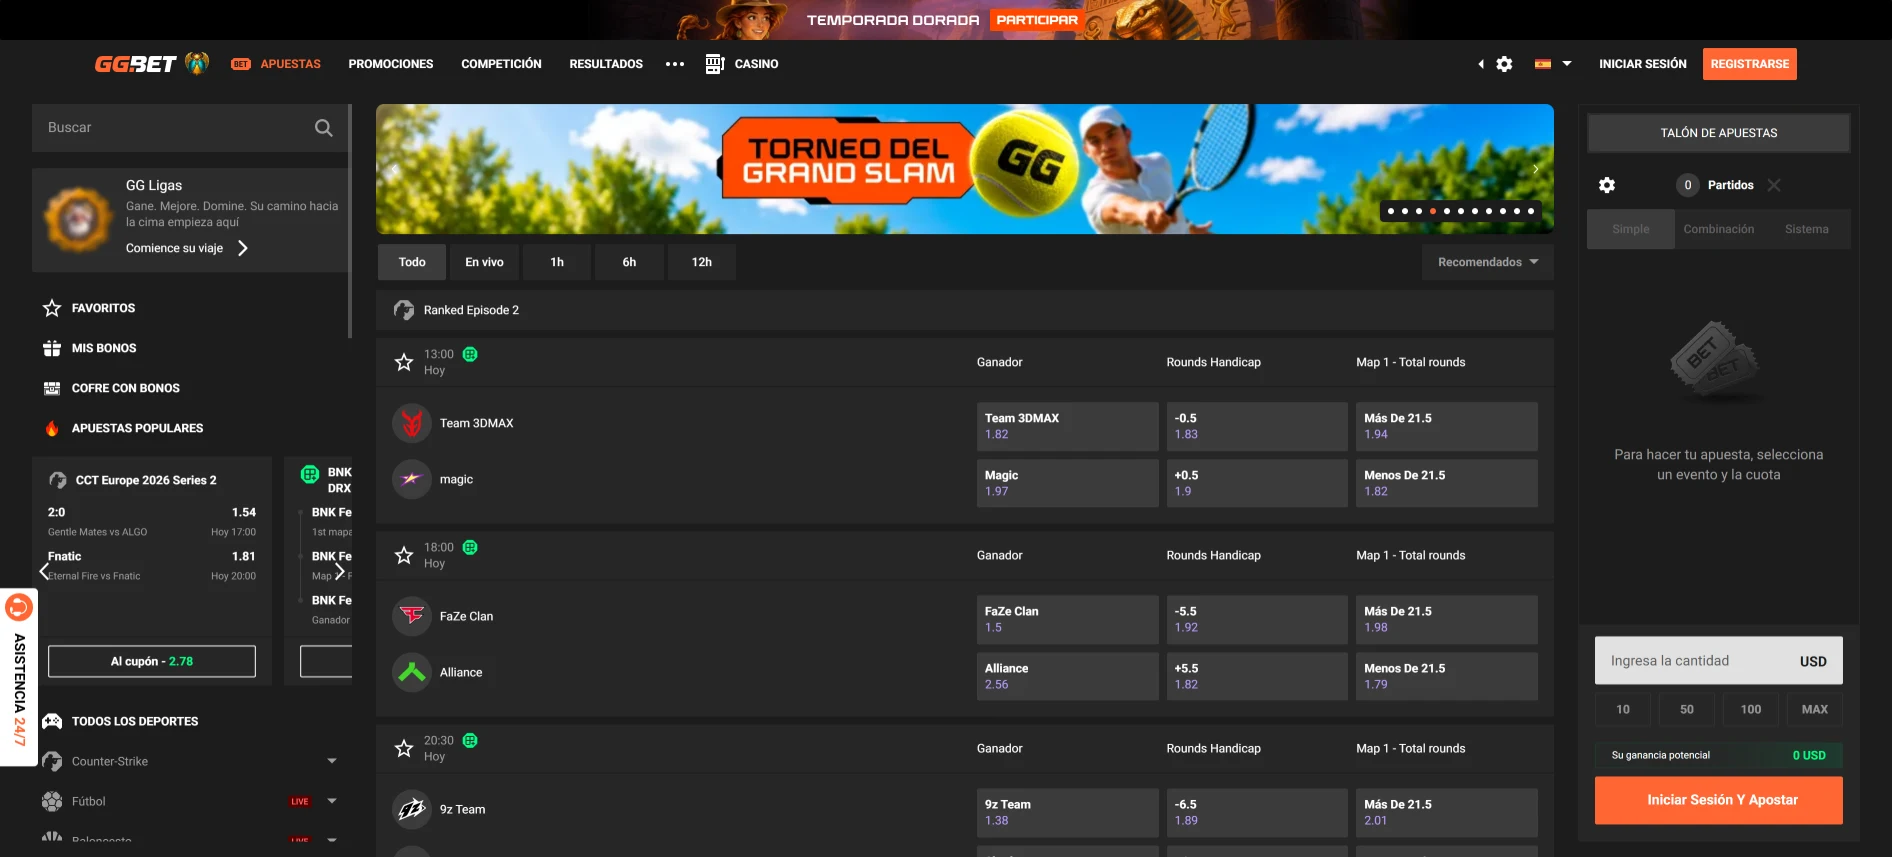The image size is (1892, 857).
Task: Click the Team 3DMAX logo
Action: pos(411,423)
